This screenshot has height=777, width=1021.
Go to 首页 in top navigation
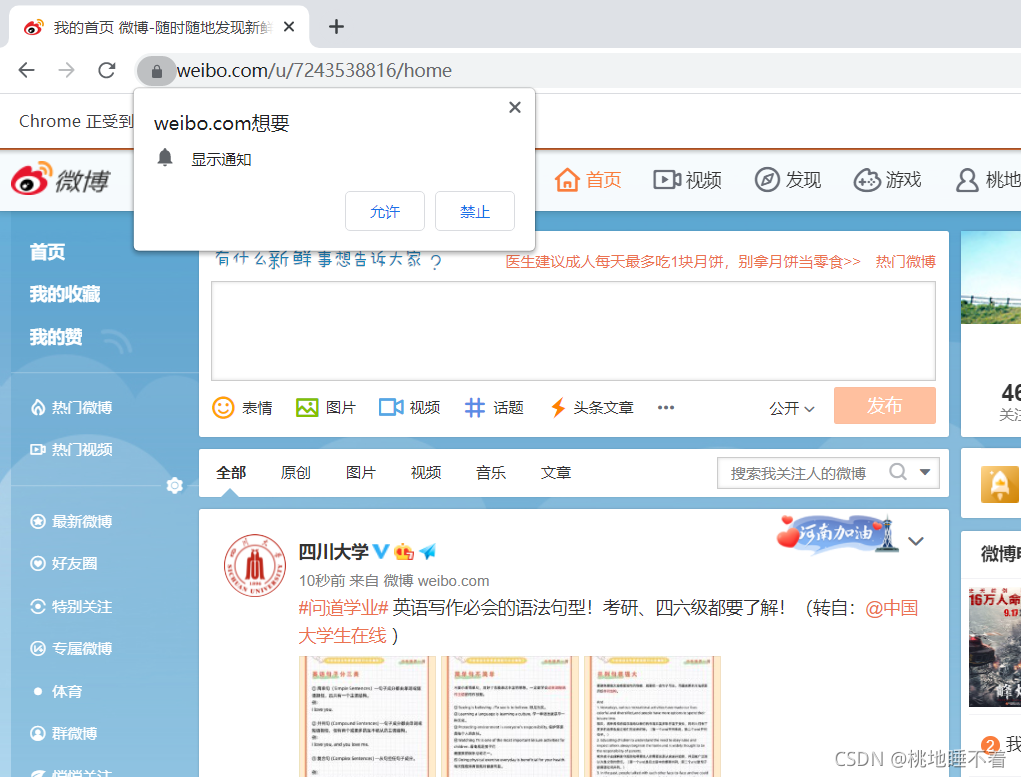click(588, 180)
